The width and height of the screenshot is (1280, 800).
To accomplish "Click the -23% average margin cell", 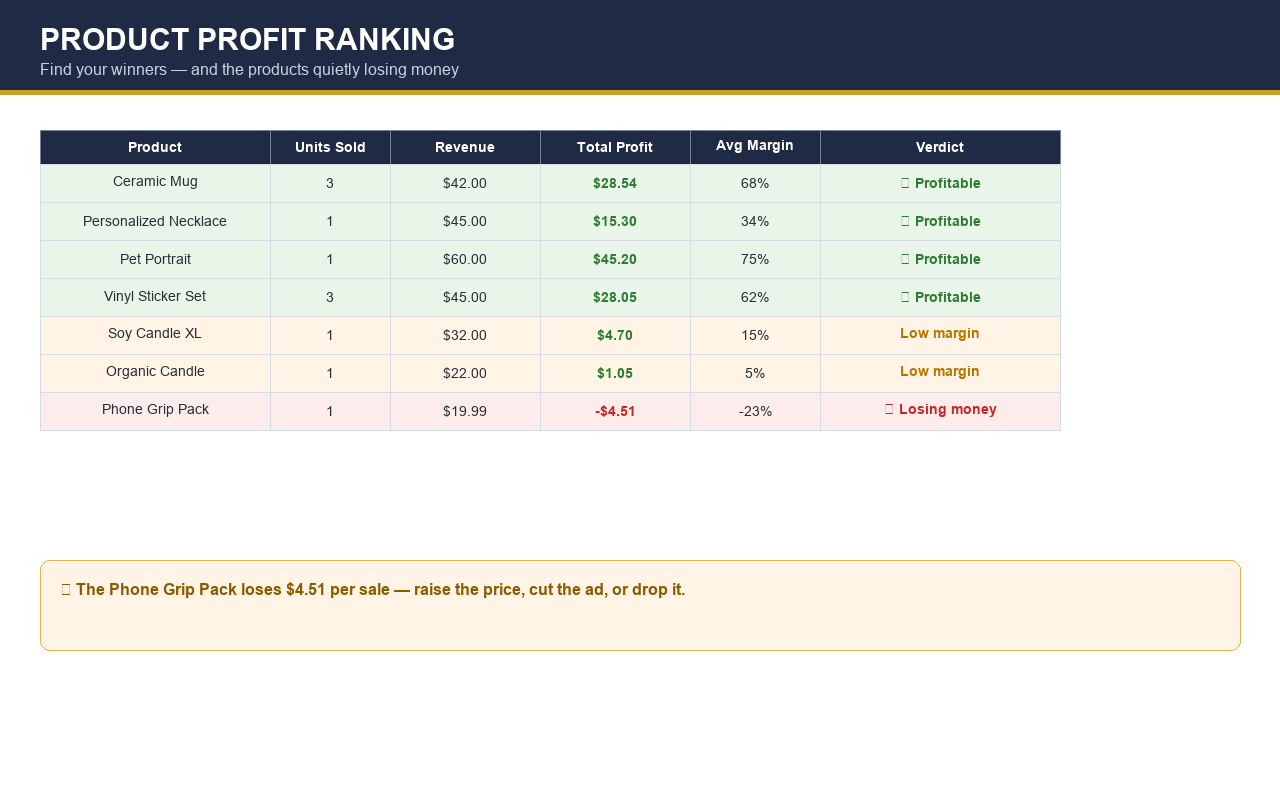I will [755, 411].
